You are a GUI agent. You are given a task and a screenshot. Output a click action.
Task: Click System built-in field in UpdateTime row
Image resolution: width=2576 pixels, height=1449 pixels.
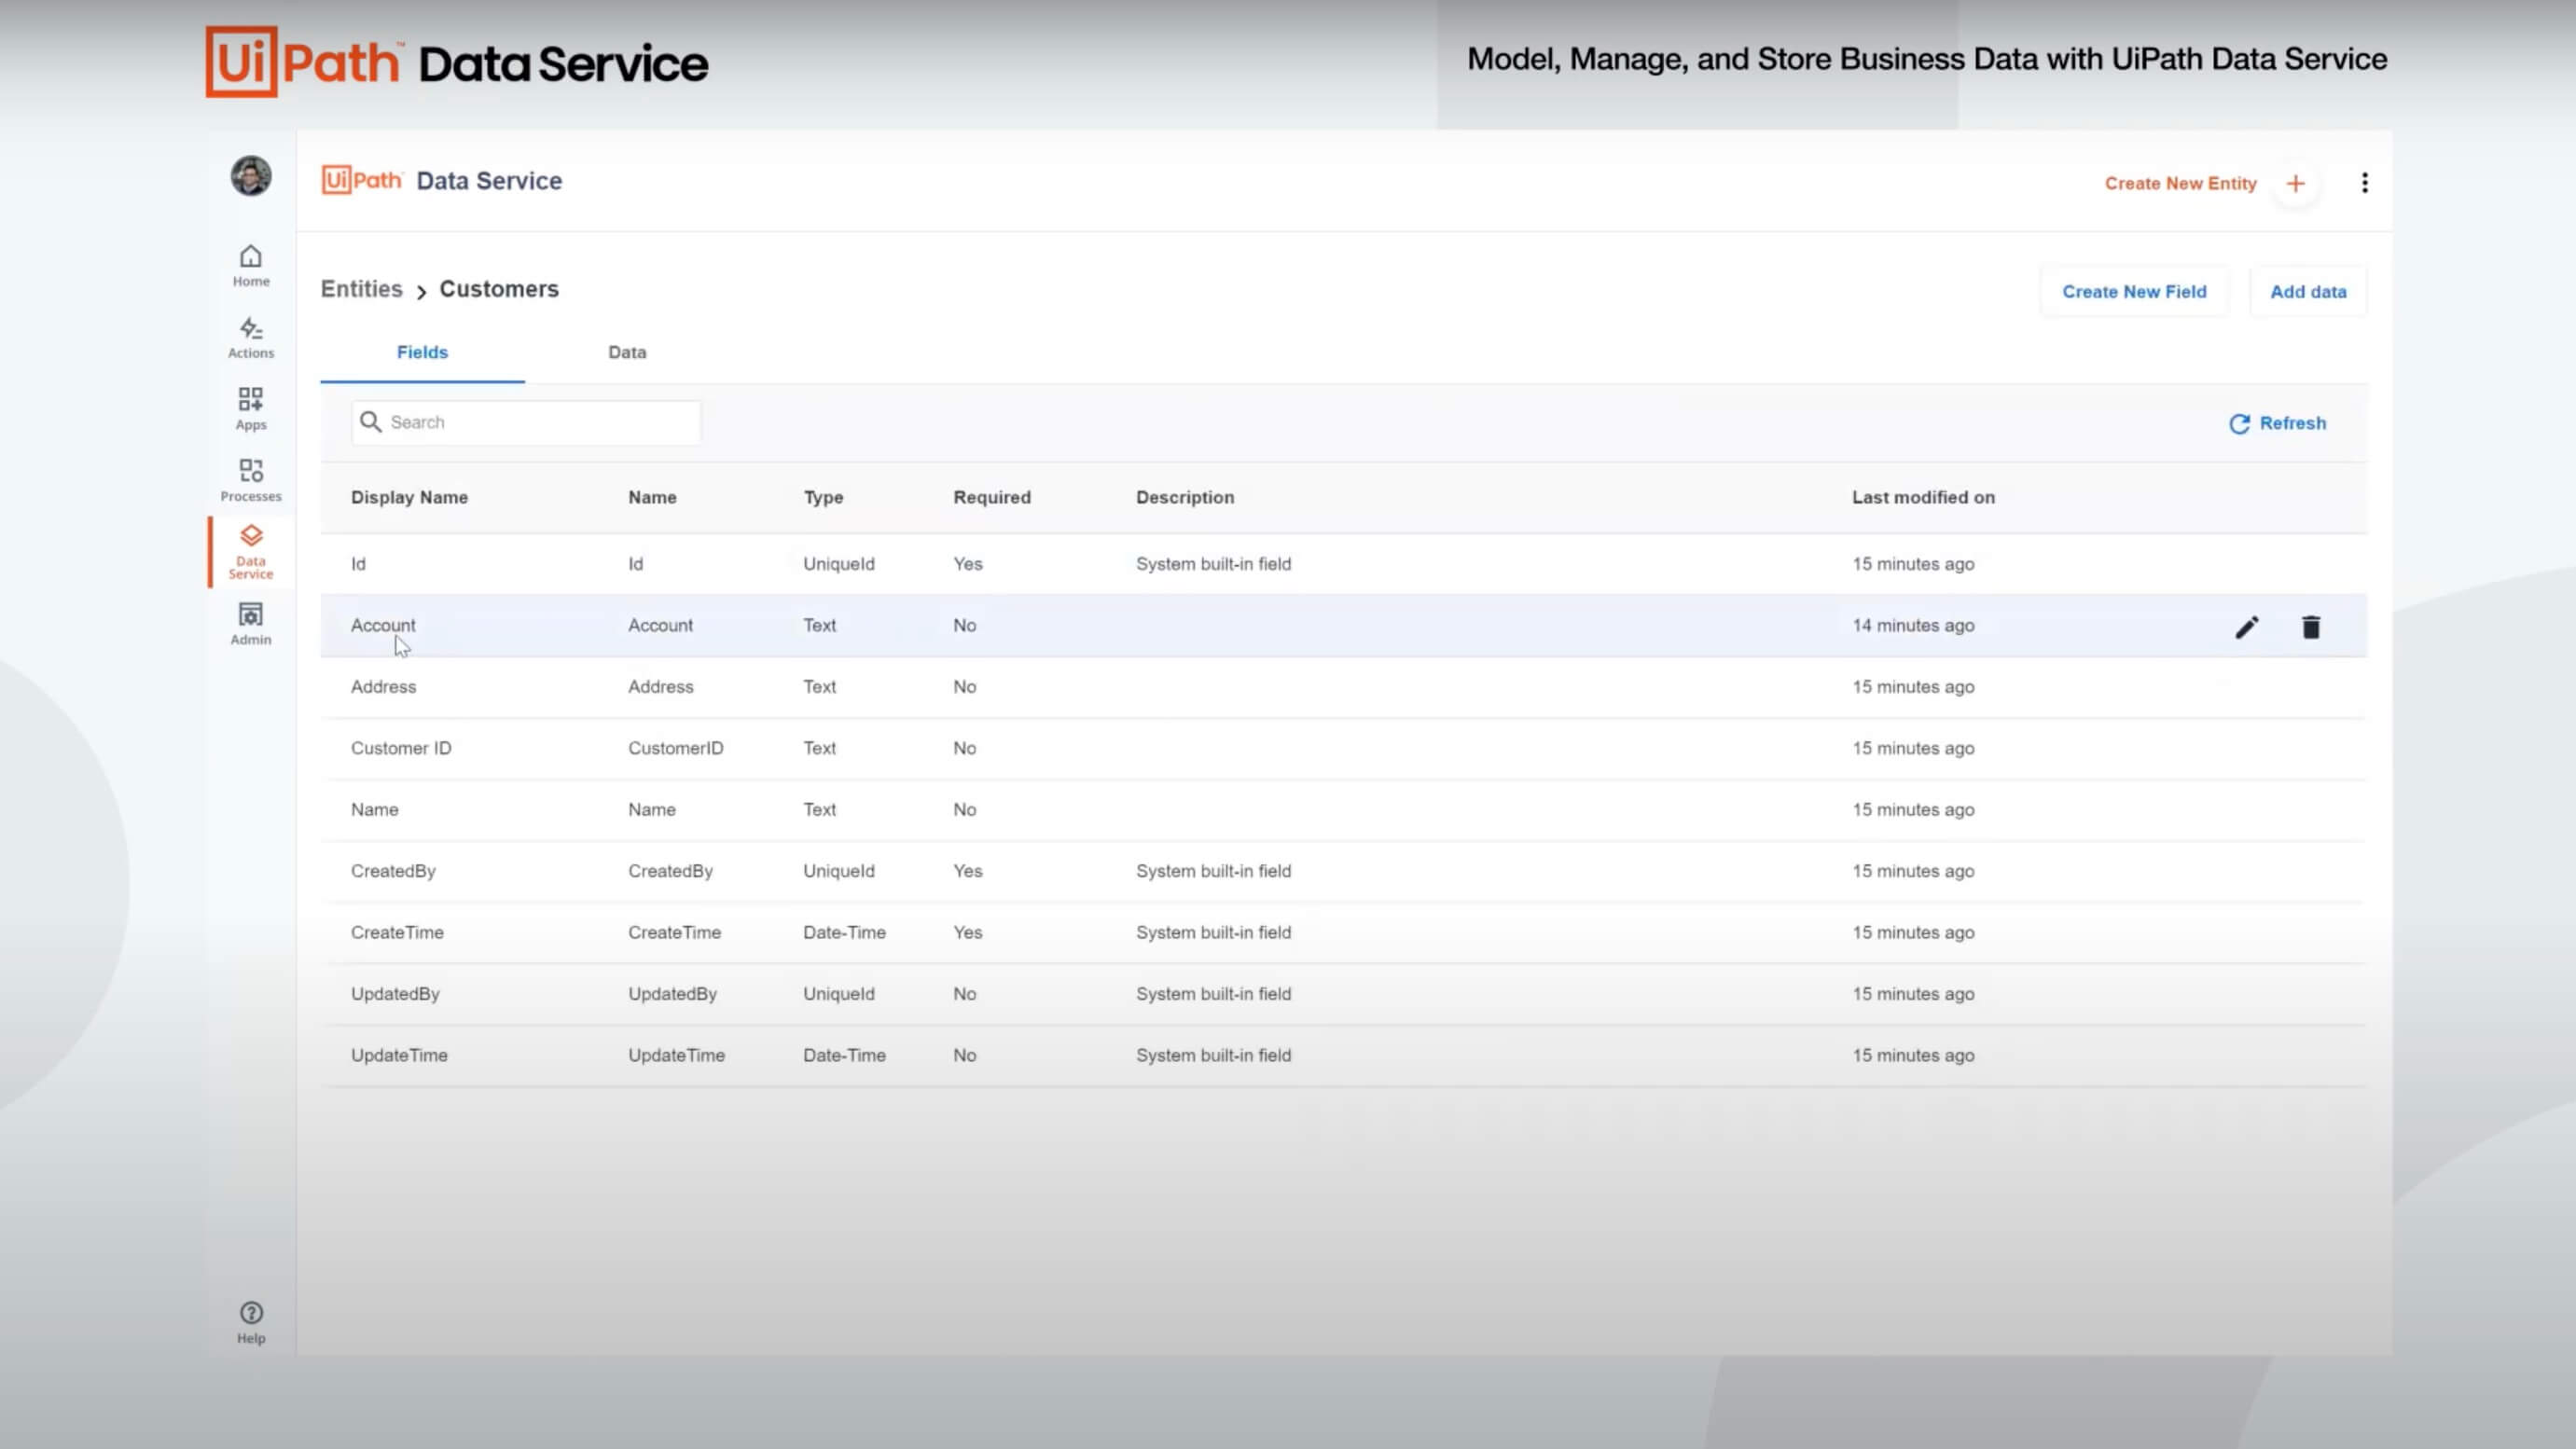1213,1055
